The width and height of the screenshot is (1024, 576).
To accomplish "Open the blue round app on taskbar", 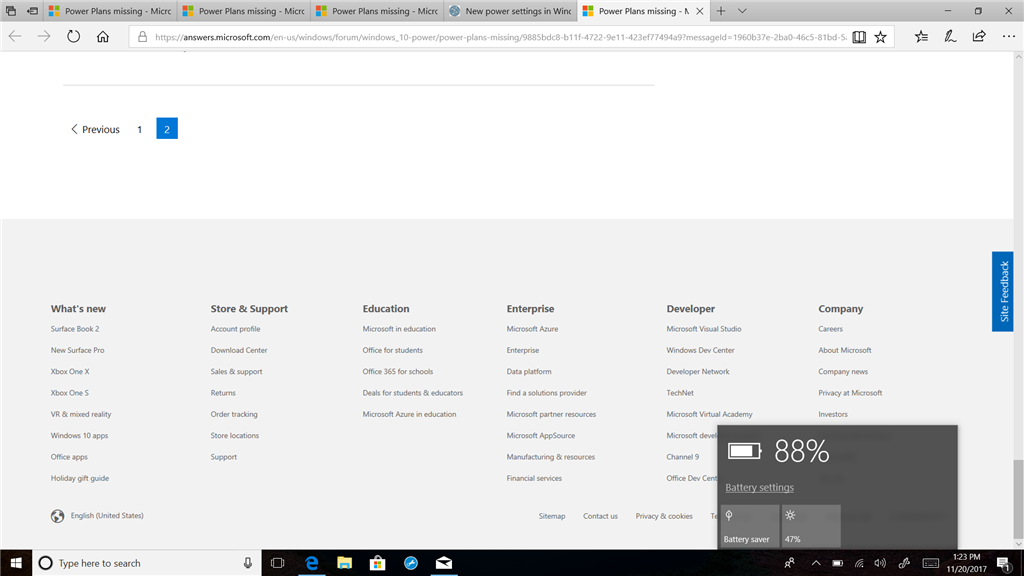I will tap(411, 563).
